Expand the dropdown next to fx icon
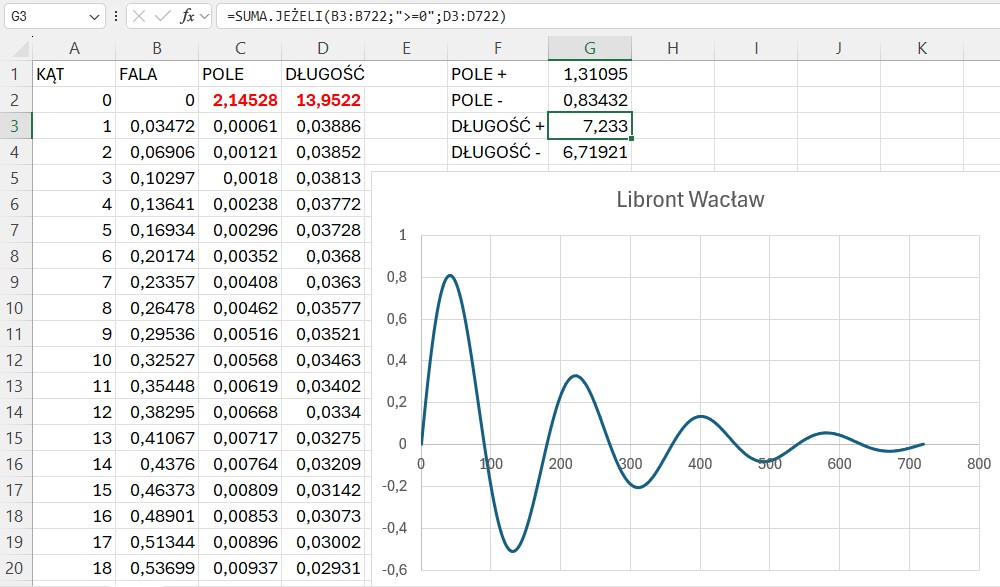The height and width of the screenshot is (587, 1000). pyautogui.click(x=204, y=17)
